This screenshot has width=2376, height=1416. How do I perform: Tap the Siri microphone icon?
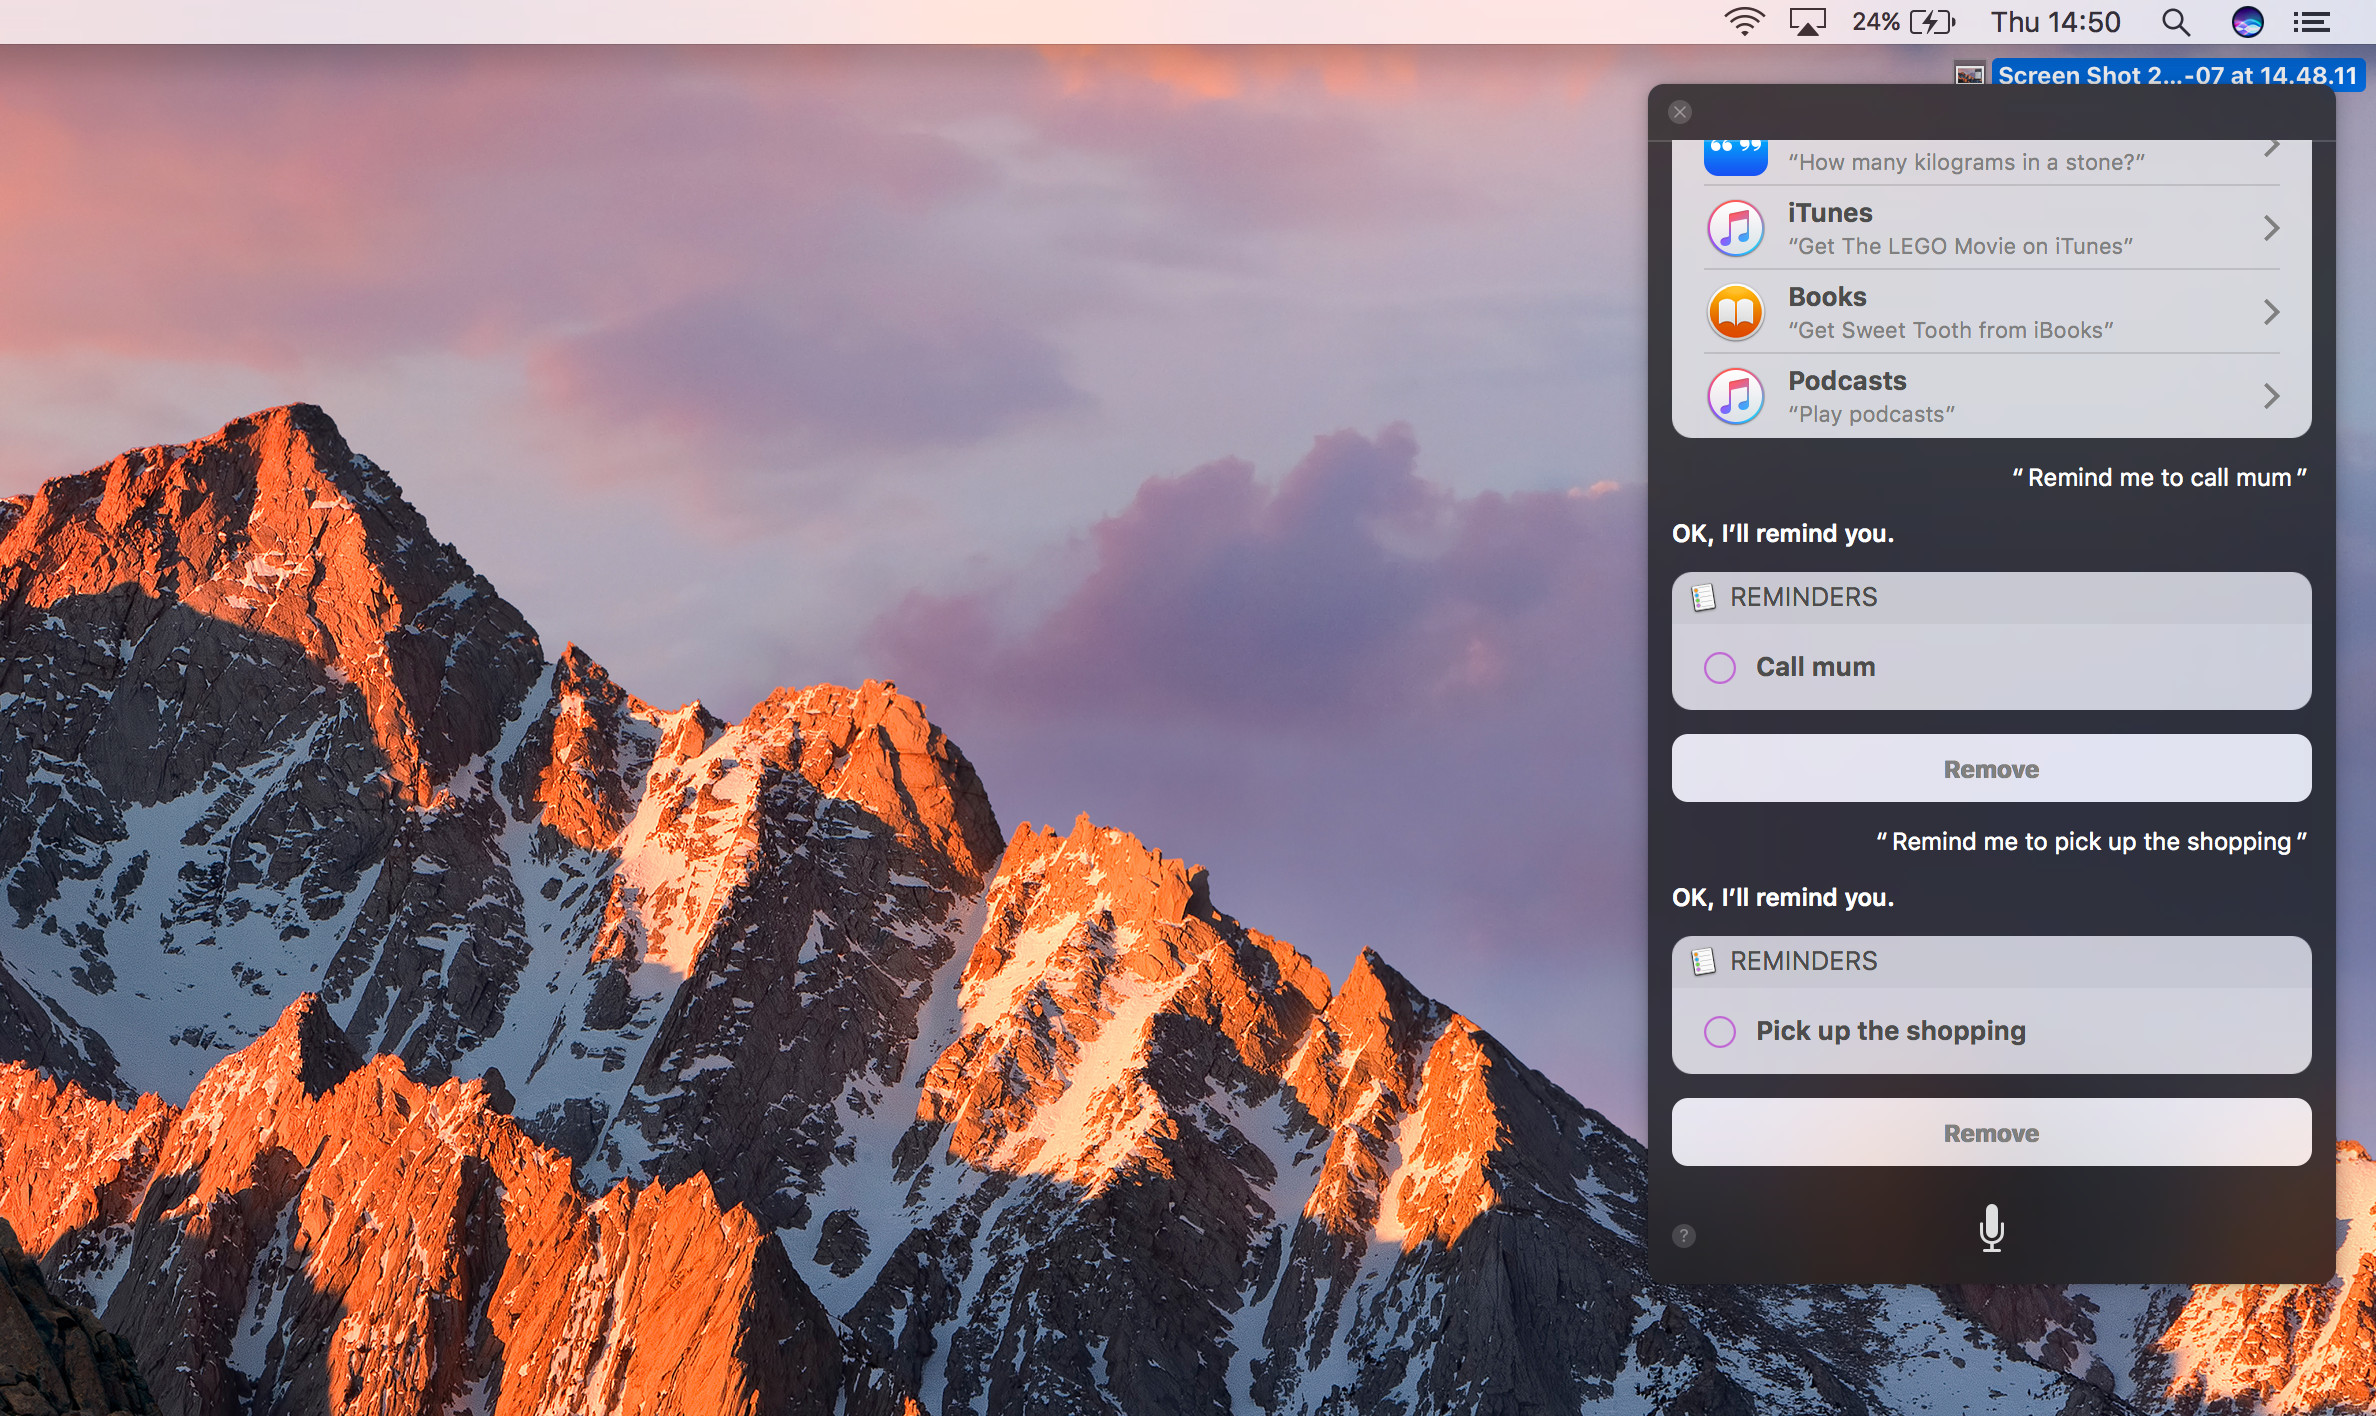[1991, 1228]
